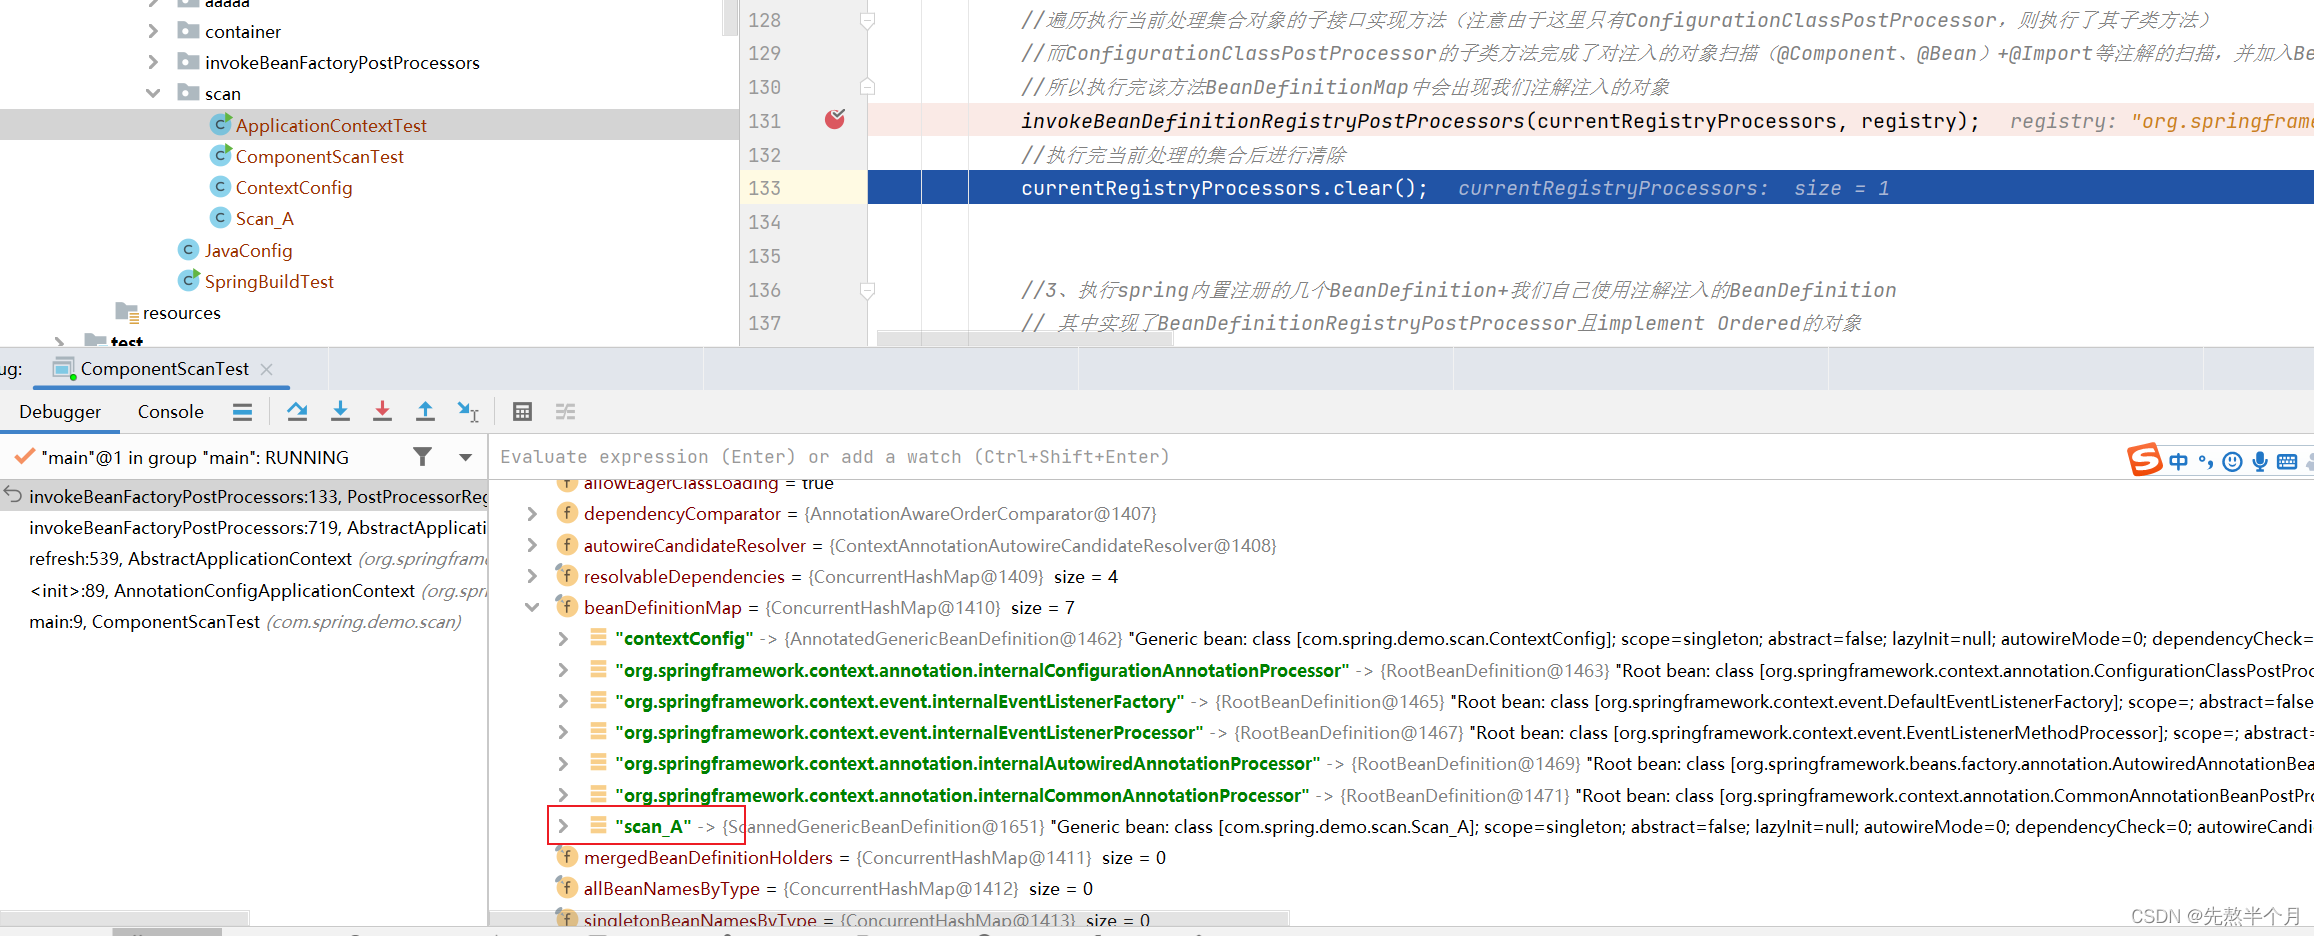The height and width of the screenshot is (936, 2314).
Task: Expand the "contextConfig" map entry
Action: (563, 638)
